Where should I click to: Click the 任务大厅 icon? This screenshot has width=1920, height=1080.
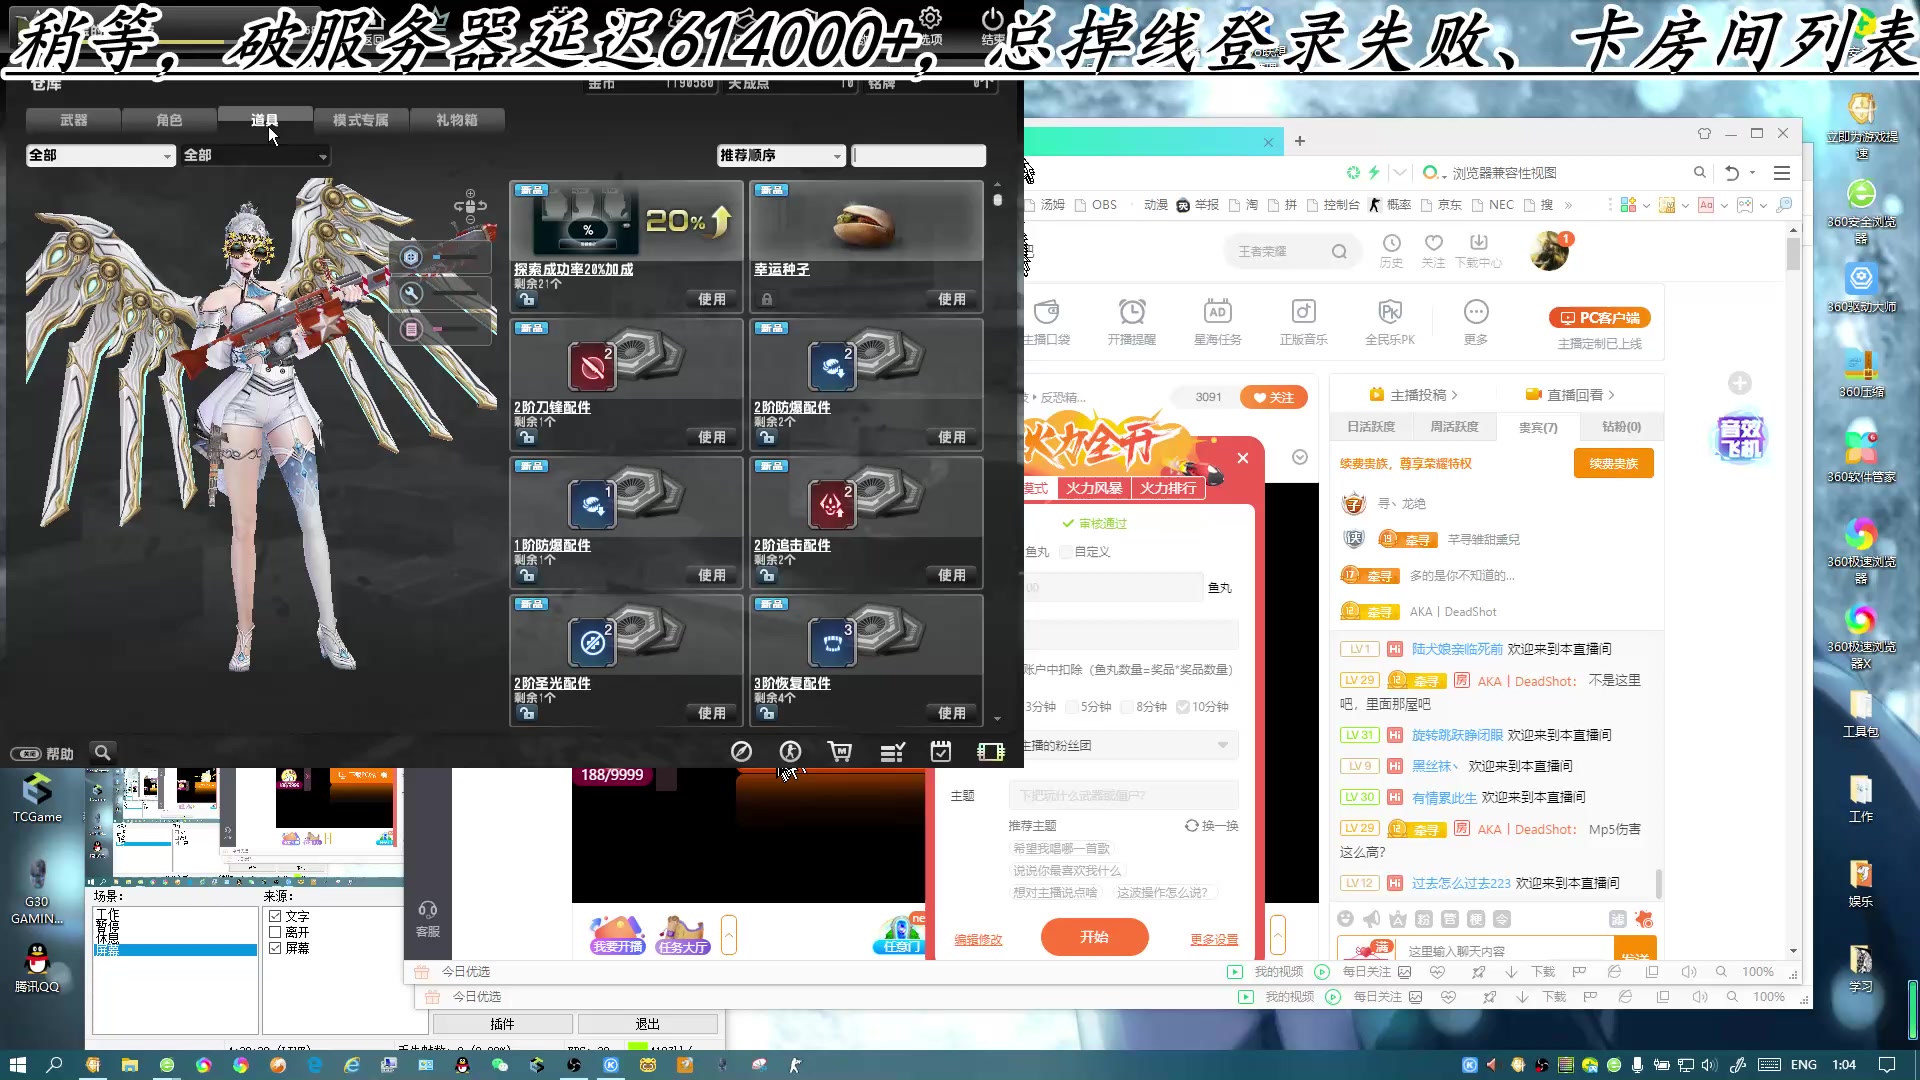tap(683, 935)
